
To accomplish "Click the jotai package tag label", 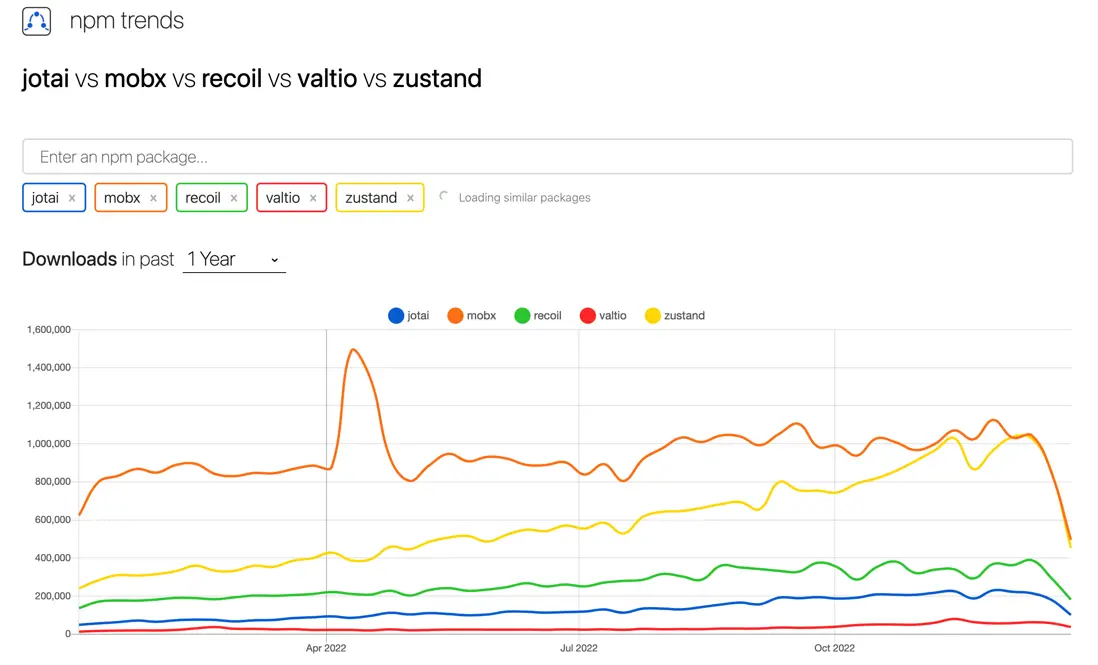I will [x=46, y=198].
